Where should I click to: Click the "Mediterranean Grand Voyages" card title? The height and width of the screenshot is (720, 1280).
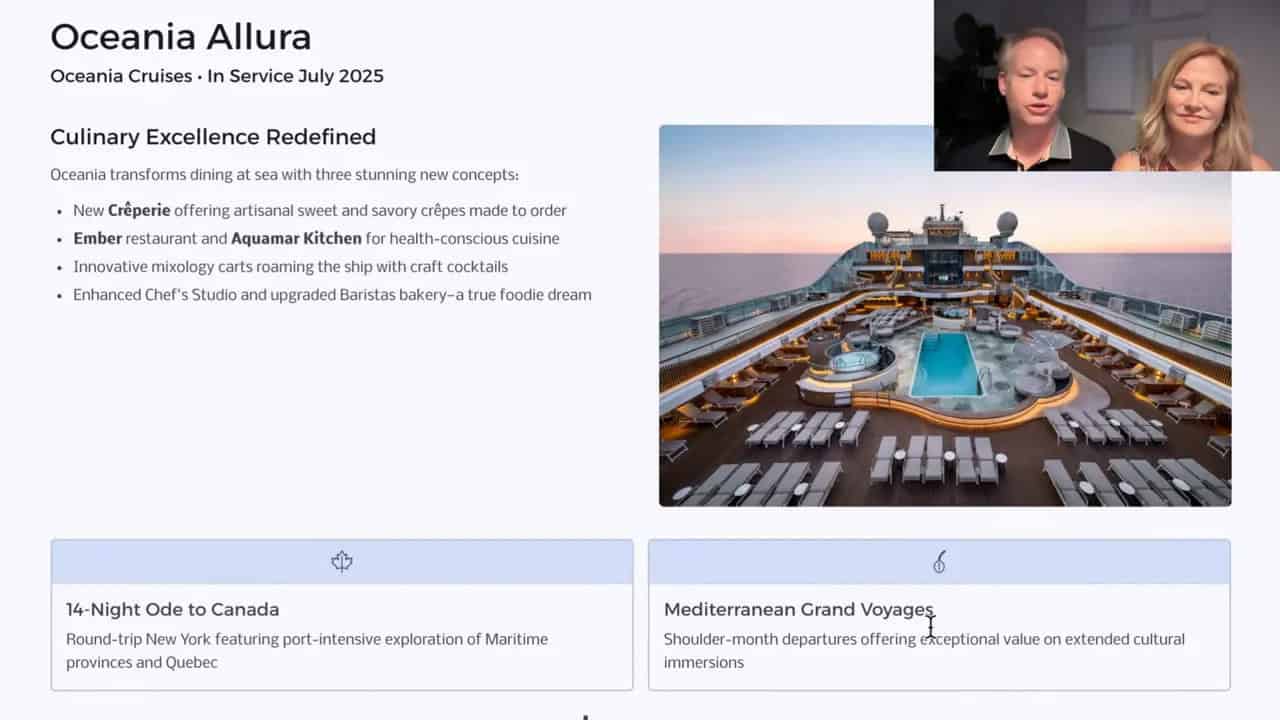(798, 609)
